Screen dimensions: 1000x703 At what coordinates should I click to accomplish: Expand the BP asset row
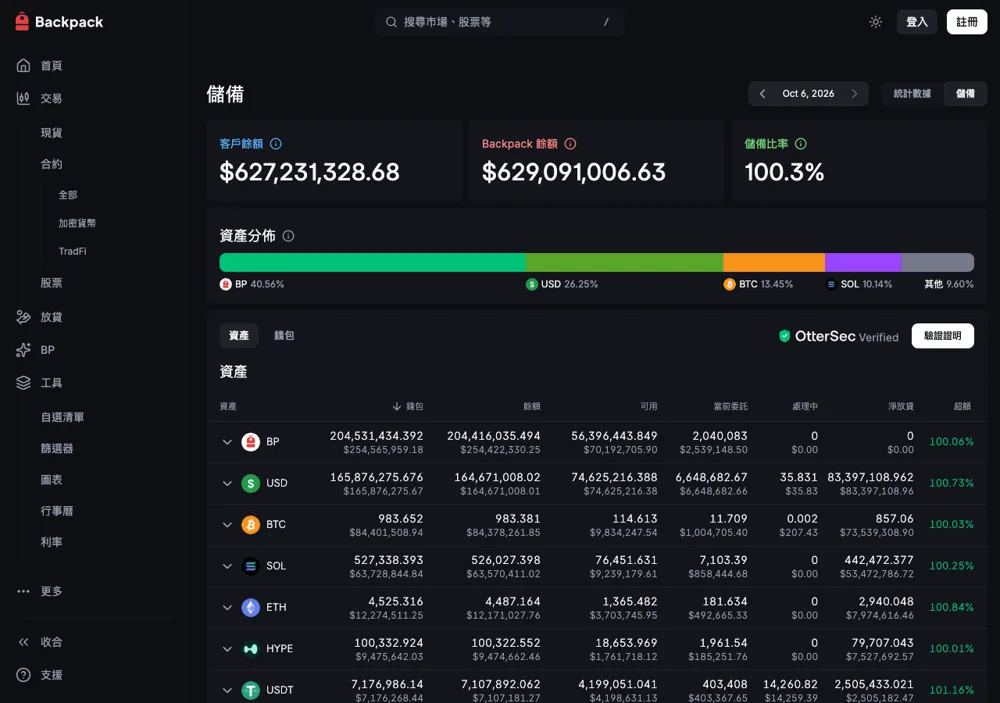point(227,441)
